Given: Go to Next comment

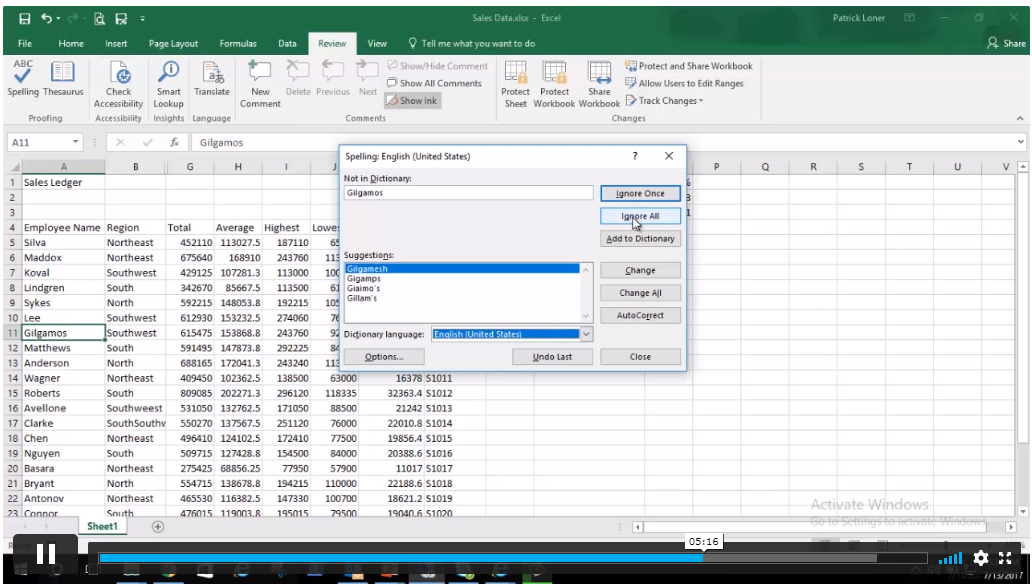Looking at the screenshot, I should click(368, 79).
